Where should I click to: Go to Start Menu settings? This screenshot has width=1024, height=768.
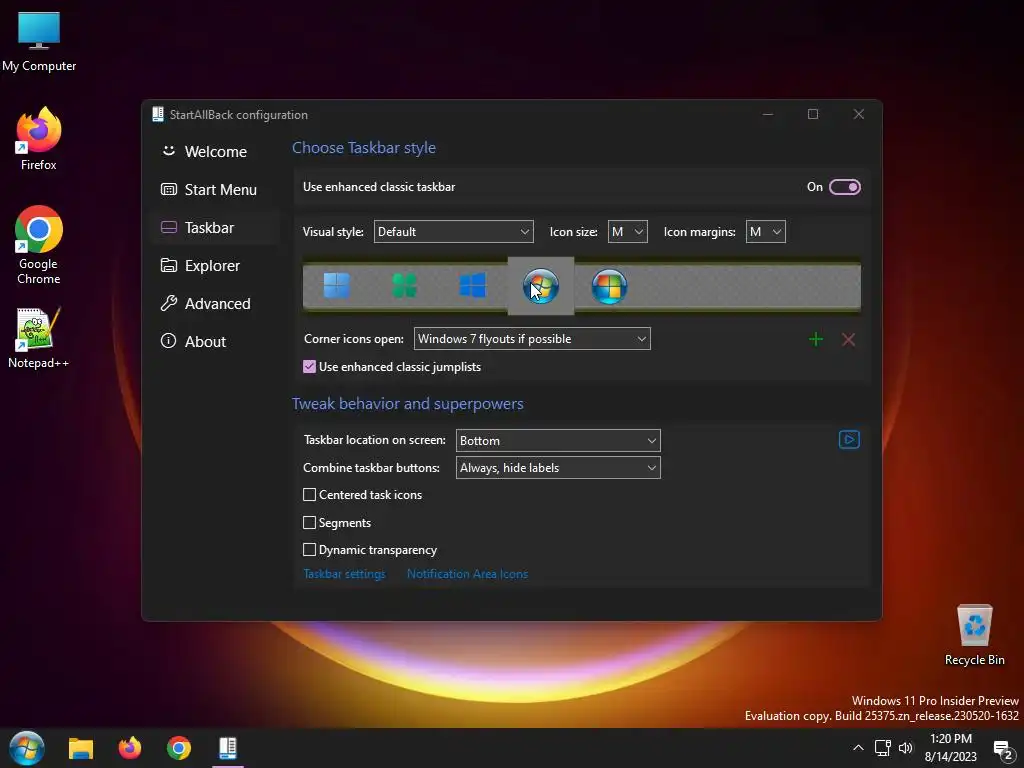(x=215, y=189)
